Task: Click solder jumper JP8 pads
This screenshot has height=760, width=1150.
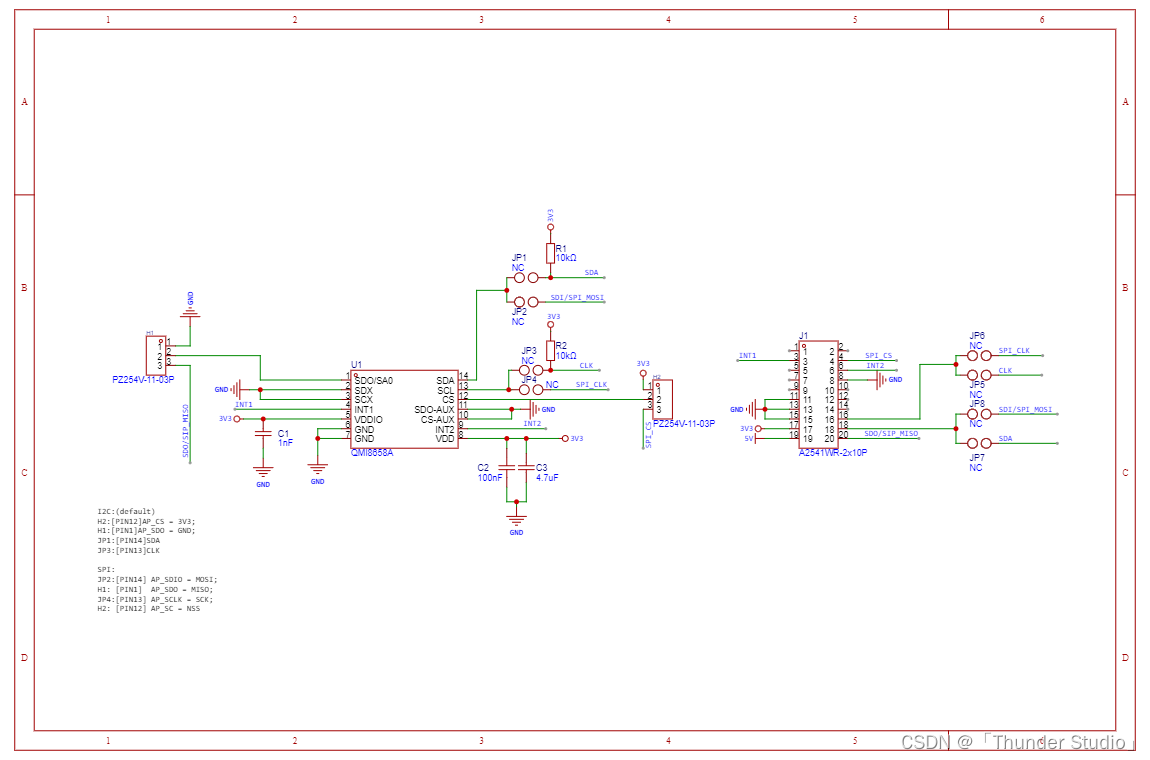Action: [979, 414]
